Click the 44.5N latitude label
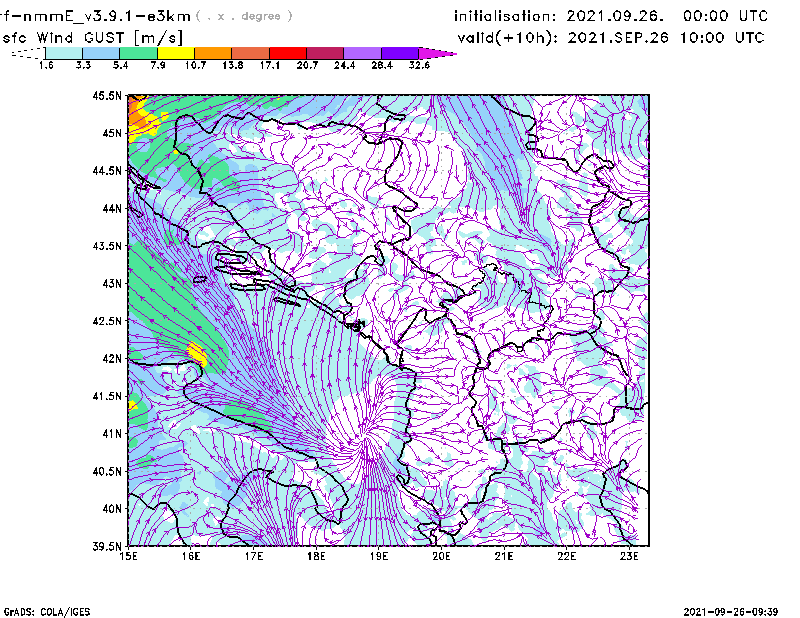The width and height of the screenshot is (800, 618). [x=107, y=170]
